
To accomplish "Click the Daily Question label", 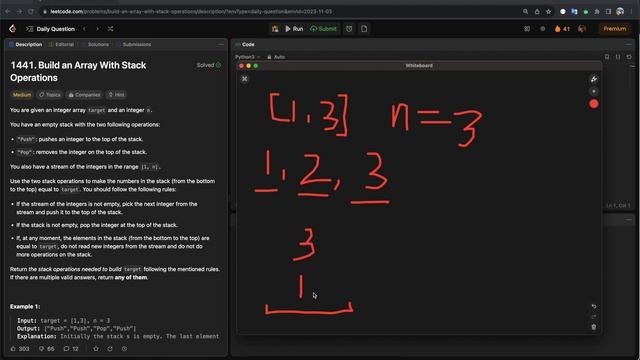I will (x=56, y=29).
